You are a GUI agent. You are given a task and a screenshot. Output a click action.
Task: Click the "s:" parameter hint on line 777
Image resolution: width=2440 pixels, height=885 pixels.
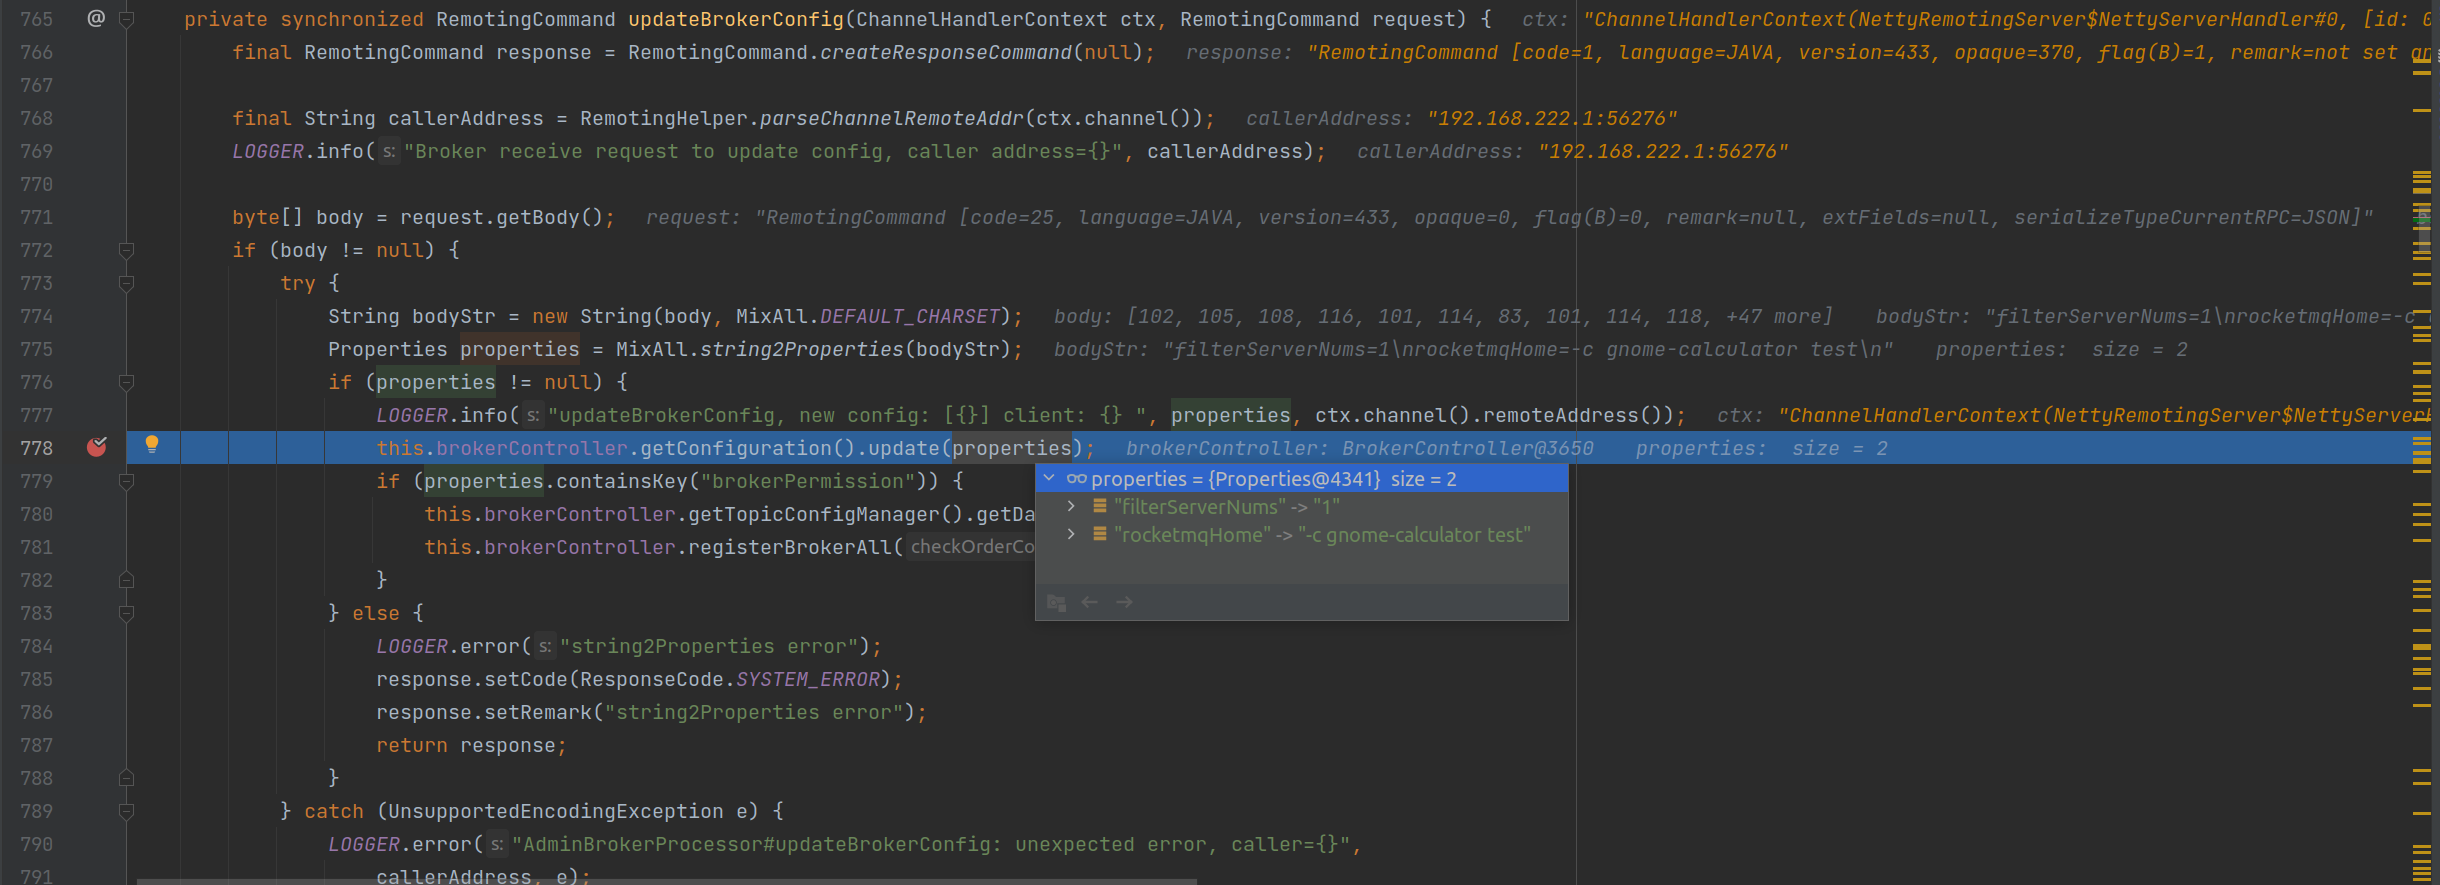(533, 415)
